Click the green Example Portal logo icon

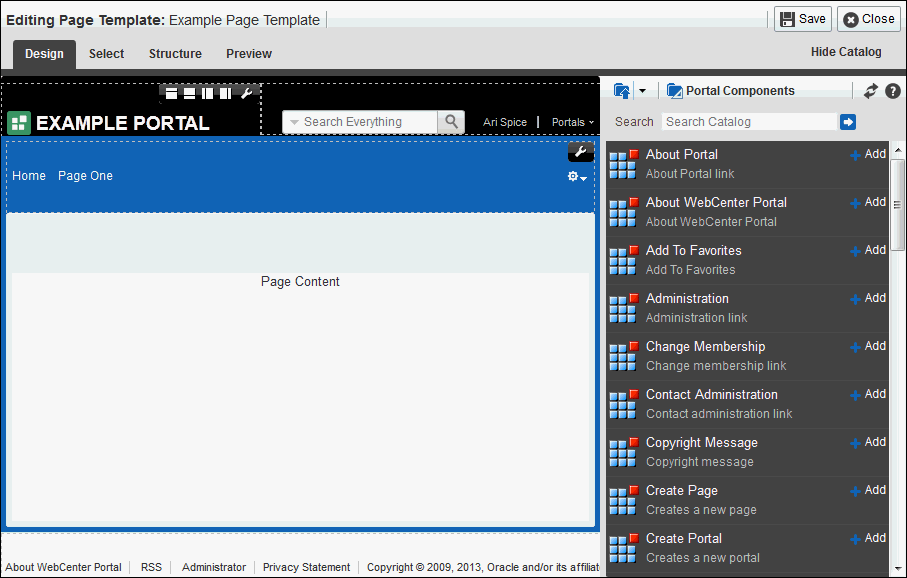[19, 123]
